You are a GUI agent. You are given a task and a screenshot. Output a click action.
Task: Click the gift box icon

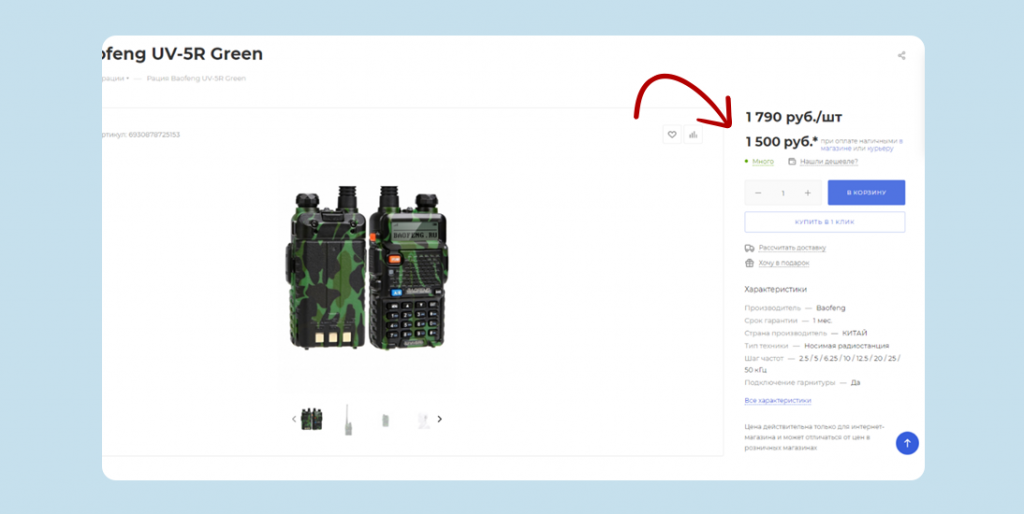tap(749, 263)
